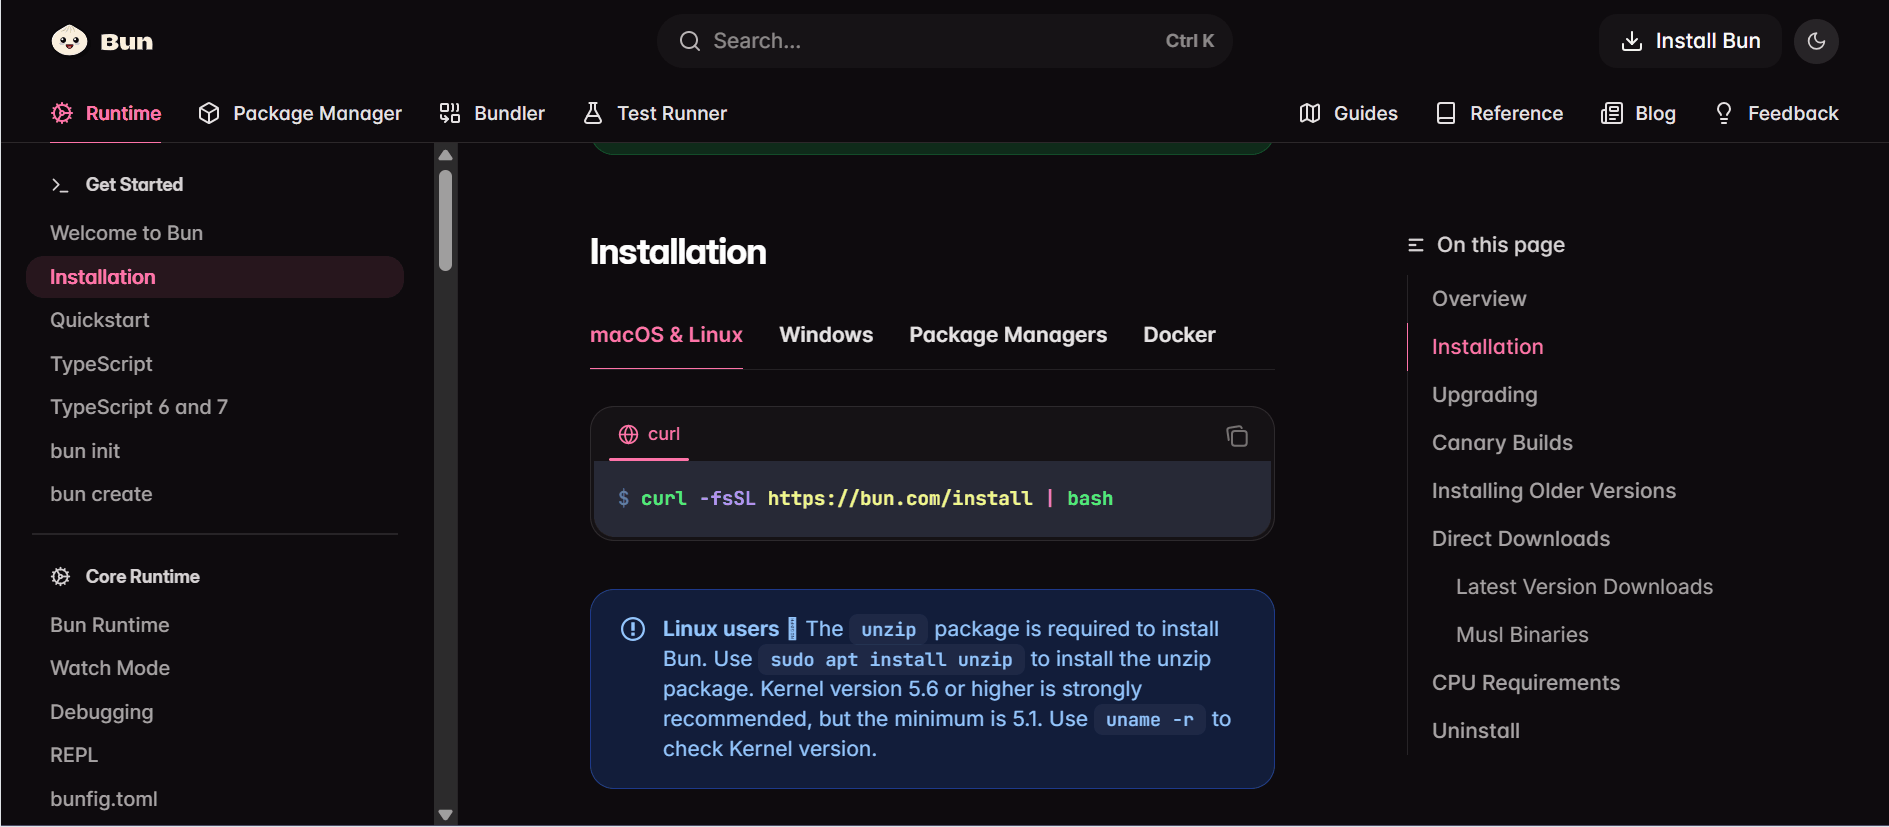
Task: Switch to the Docker tab
Action: click(x=1179, y=335)
